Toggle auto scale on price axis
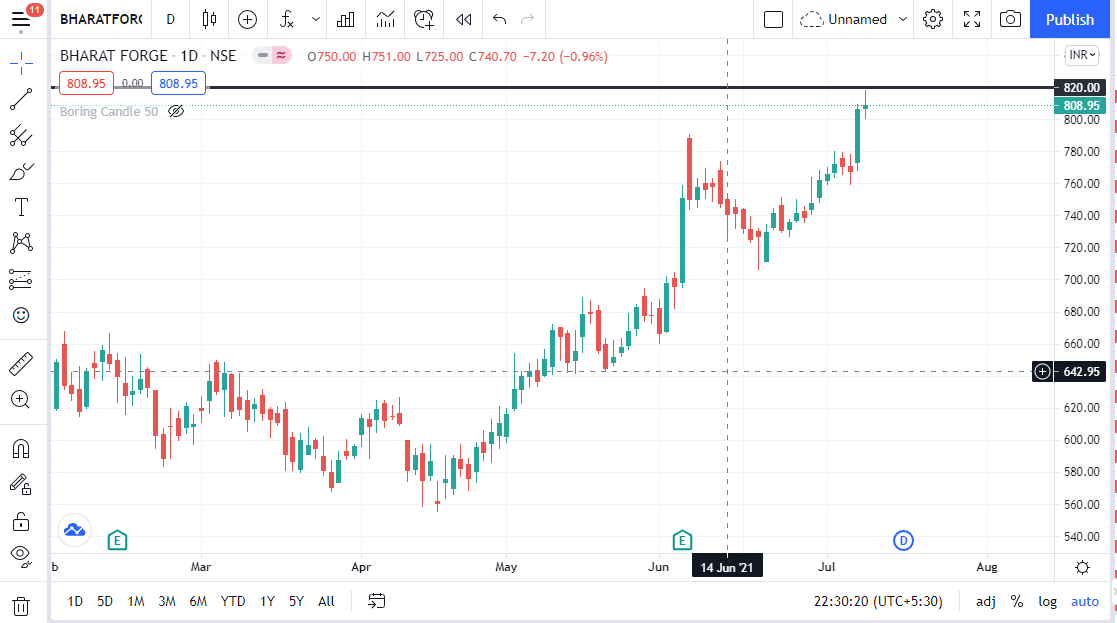This screenshot has height=623, width=1117. click(x=1085, y=601)
